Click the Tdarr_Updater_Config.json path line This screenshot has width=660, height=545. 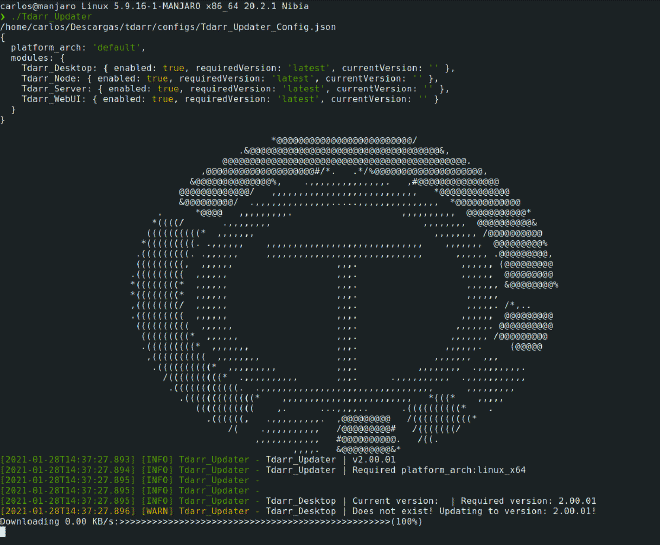point(168,27)
